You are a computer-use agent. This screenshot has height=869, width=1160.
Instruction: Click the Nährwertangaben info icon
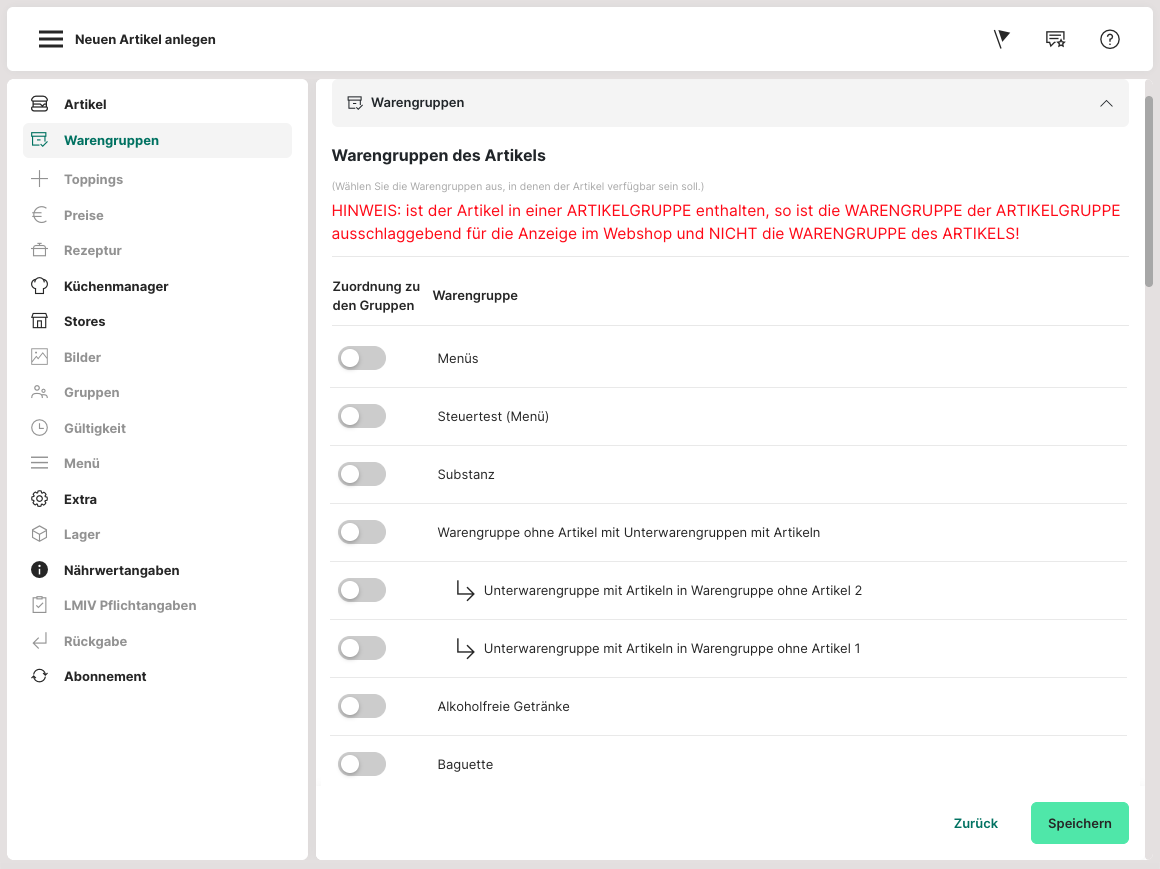(x=39, y=570)
